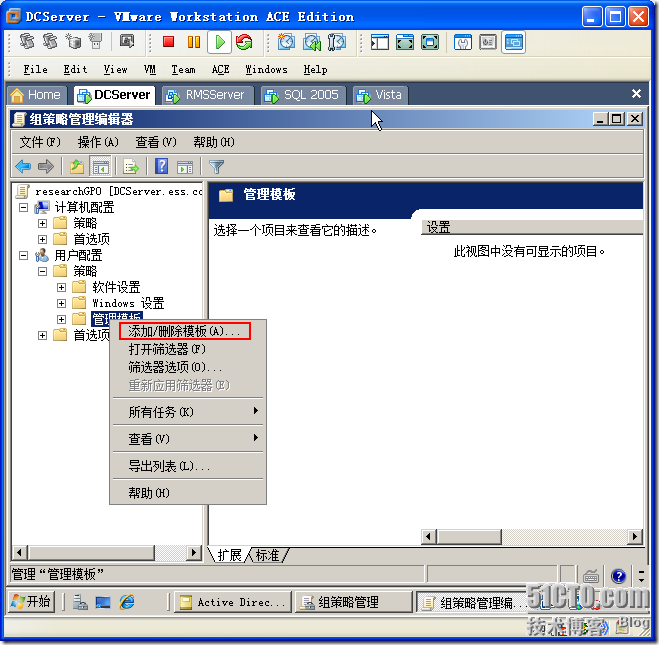Image resolution: width=659 pixels, height=645 pixels.
Task: Open the 文件(F) menu
Action: pyautogui.click(x=40, y=142)
